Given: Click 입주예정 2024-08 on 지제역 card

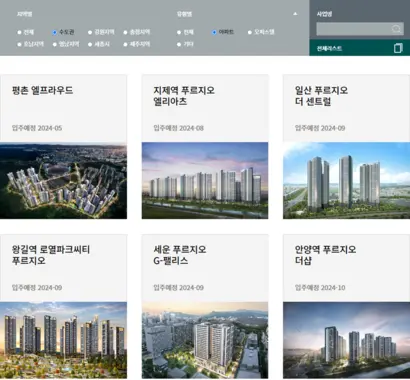Looking at the screenshot, I should click(179, 128).
